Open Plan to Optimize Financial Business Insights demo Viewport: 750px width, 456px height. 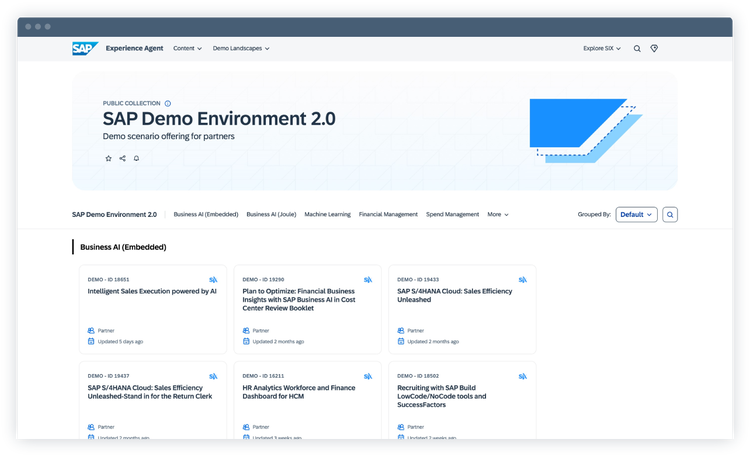point(299,300)
